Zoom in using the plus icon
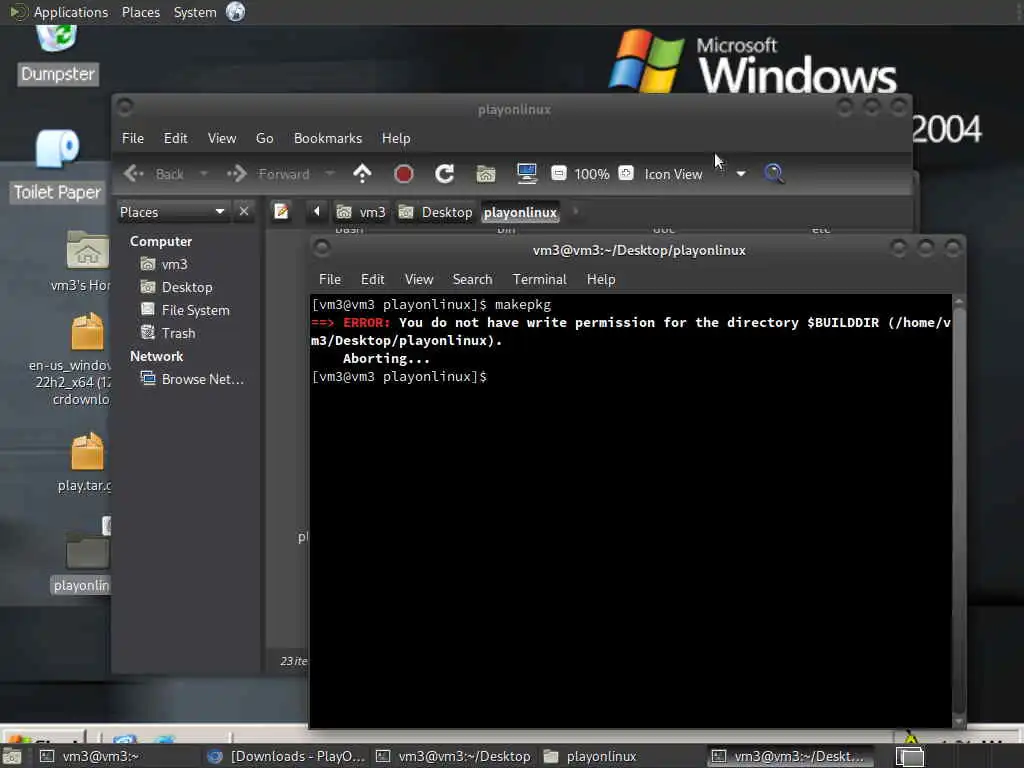Viewport: 1024px width, 768px height. point(626,173)
